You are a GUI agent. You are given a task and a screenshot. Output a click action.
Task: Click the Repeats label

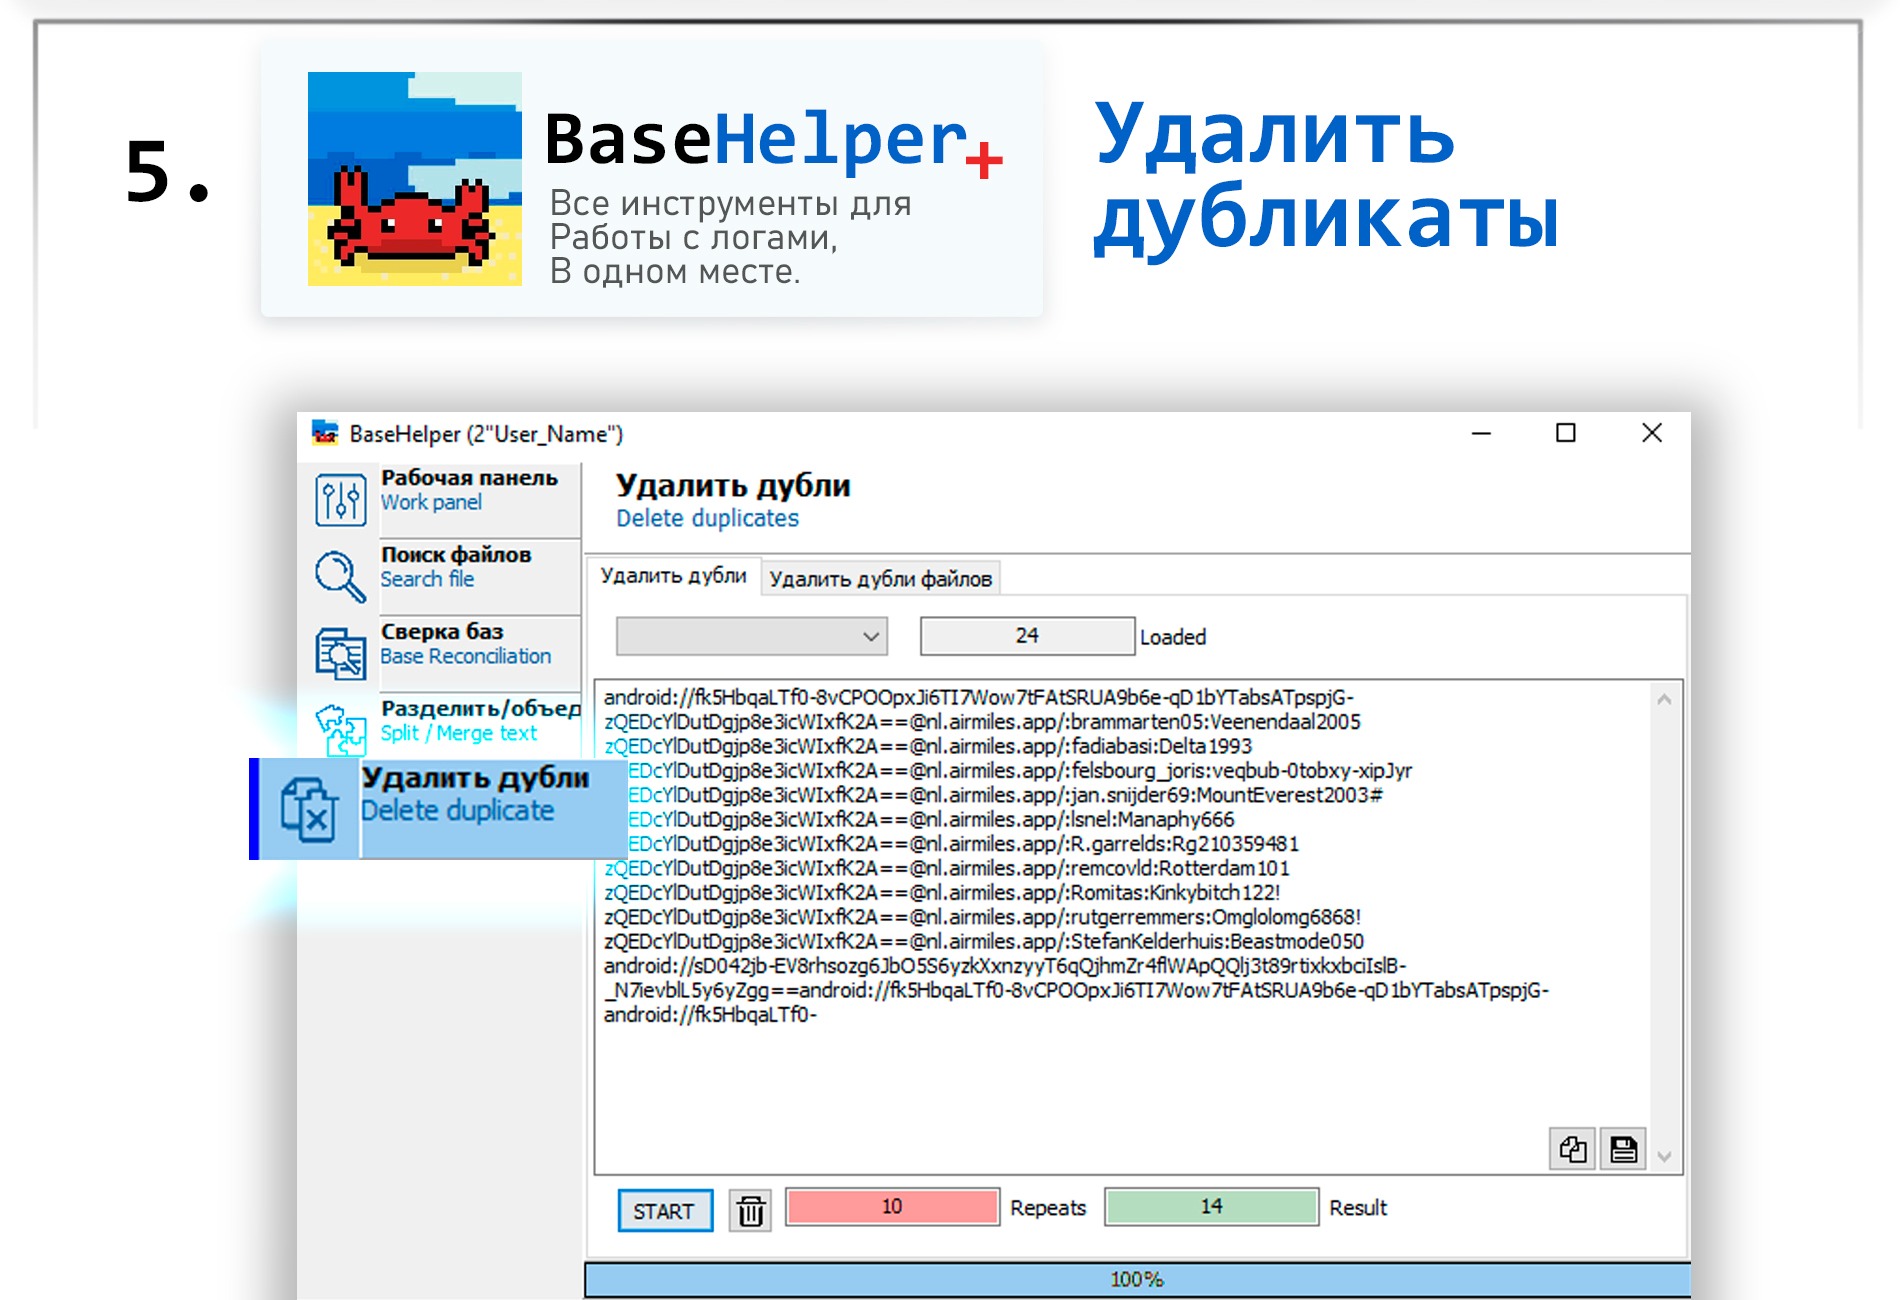coord(1048,1208)
